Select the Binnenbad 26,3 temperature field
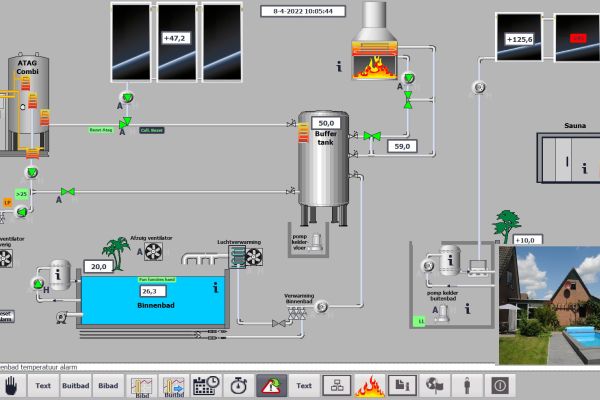This screenshot has height=400, width=600. [x=154, y=291]
